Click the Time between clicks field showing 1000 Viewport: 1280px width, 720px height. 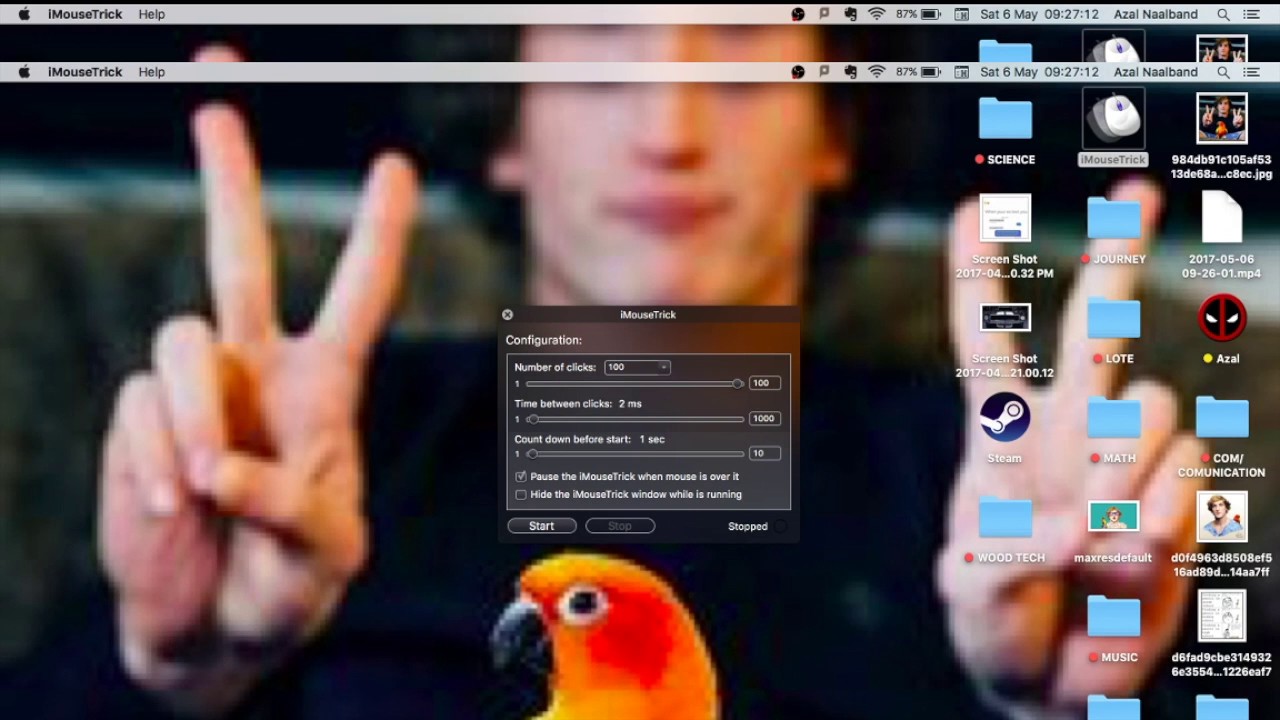click(764, 419)
